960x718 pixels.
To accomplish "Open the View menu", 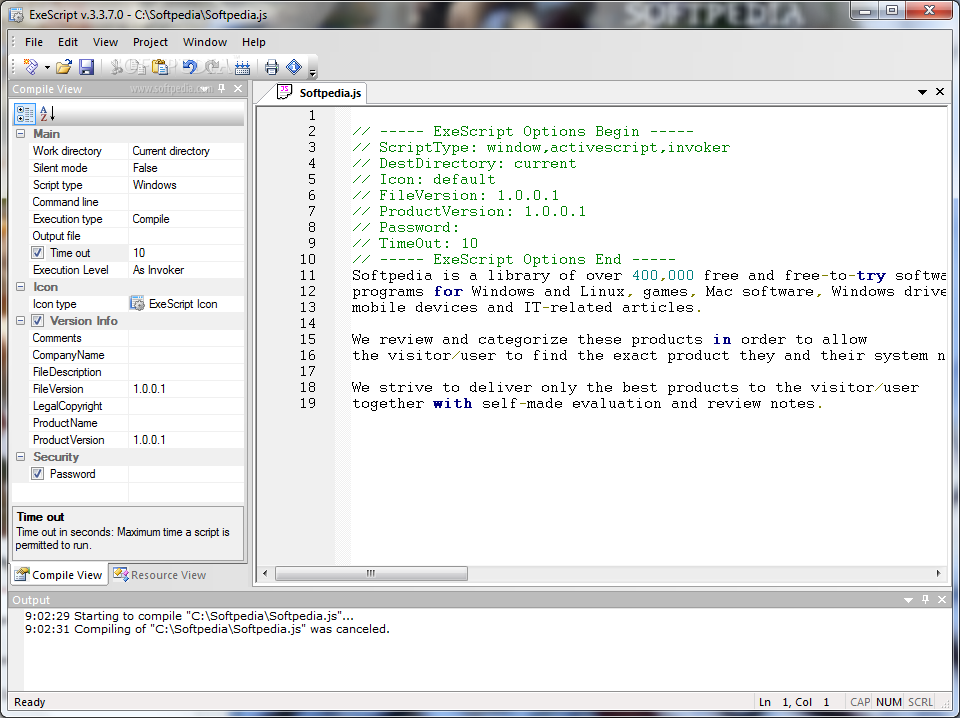I will (105, 42).
